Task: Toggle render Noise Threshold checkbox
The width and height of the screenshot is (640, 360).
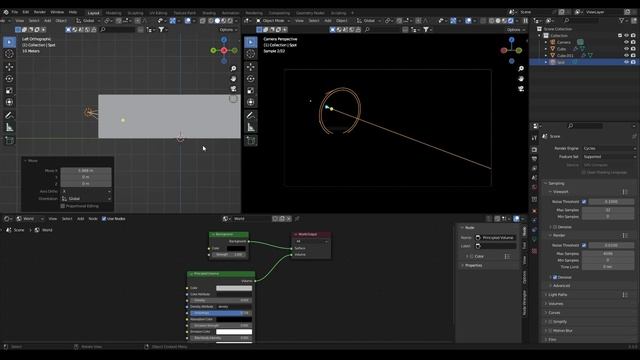Action: 584,245
